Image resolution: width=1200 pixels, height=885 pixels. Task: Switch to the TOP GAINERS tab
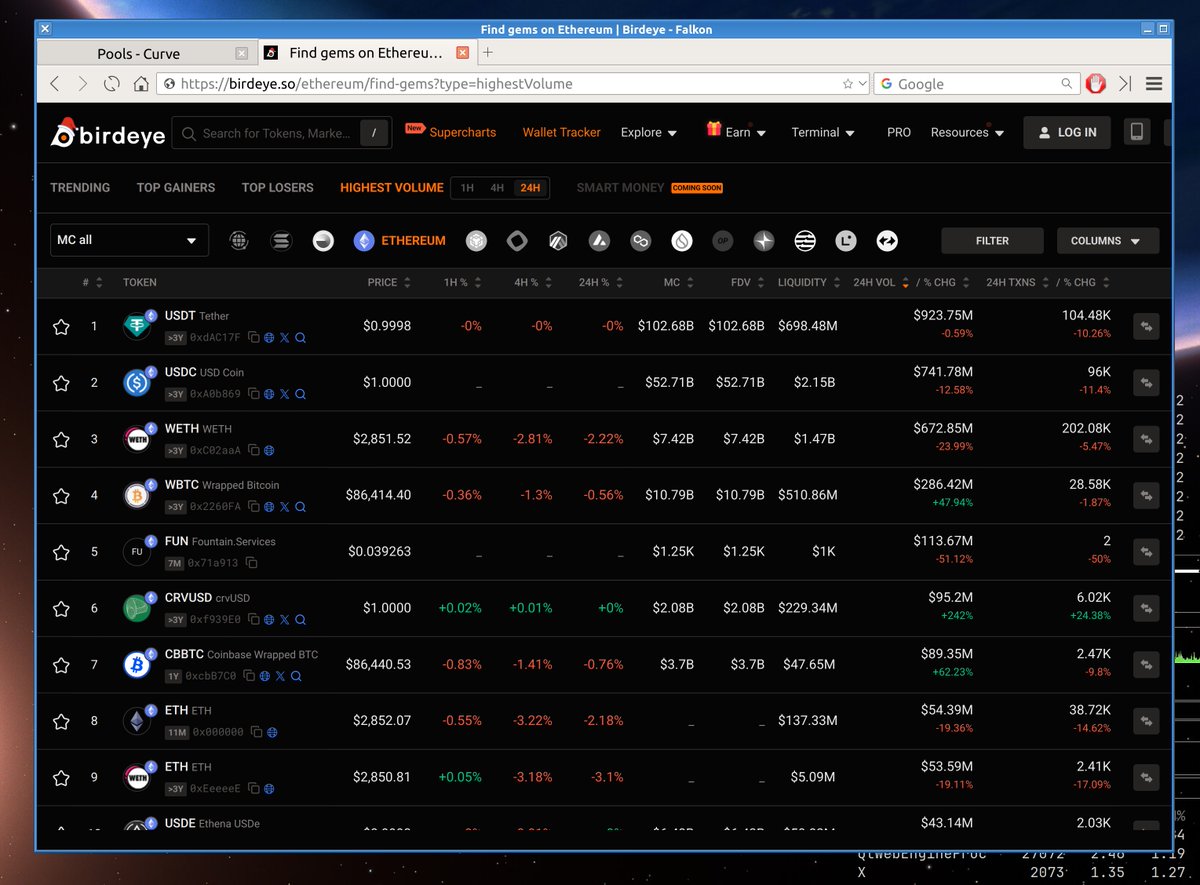(175, 187)
